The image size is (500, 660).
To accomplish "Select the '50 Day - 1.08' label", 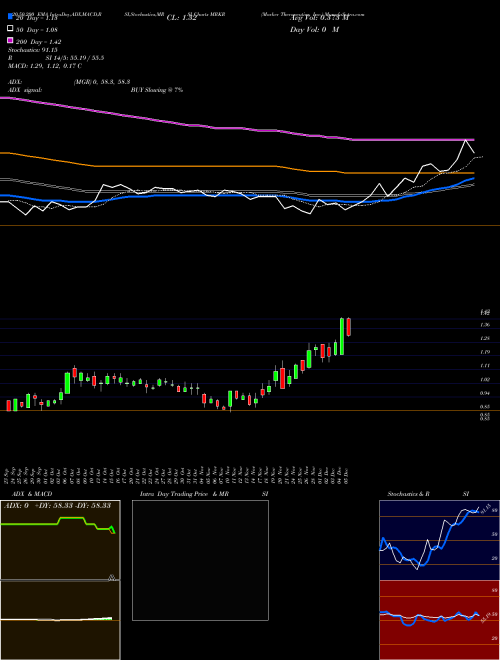I will (37, 30).
